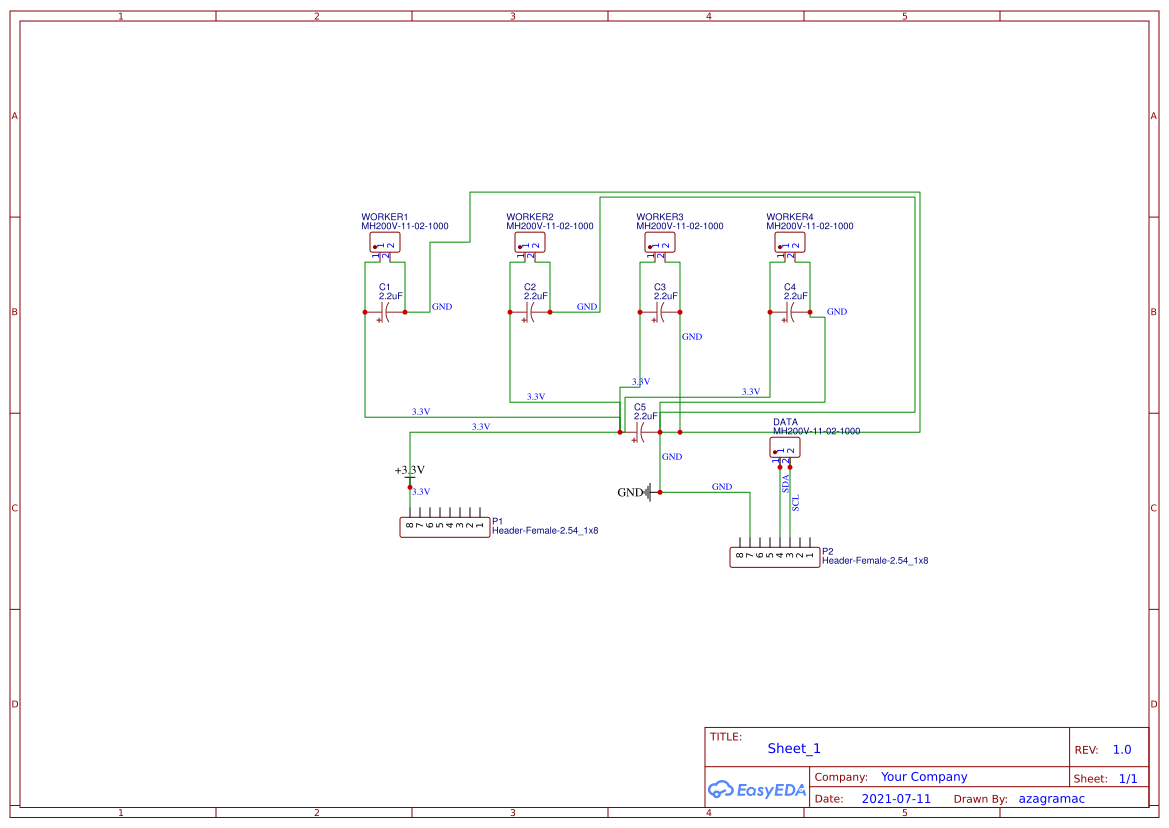Click the Sheet_1 title text

(793, 748)
